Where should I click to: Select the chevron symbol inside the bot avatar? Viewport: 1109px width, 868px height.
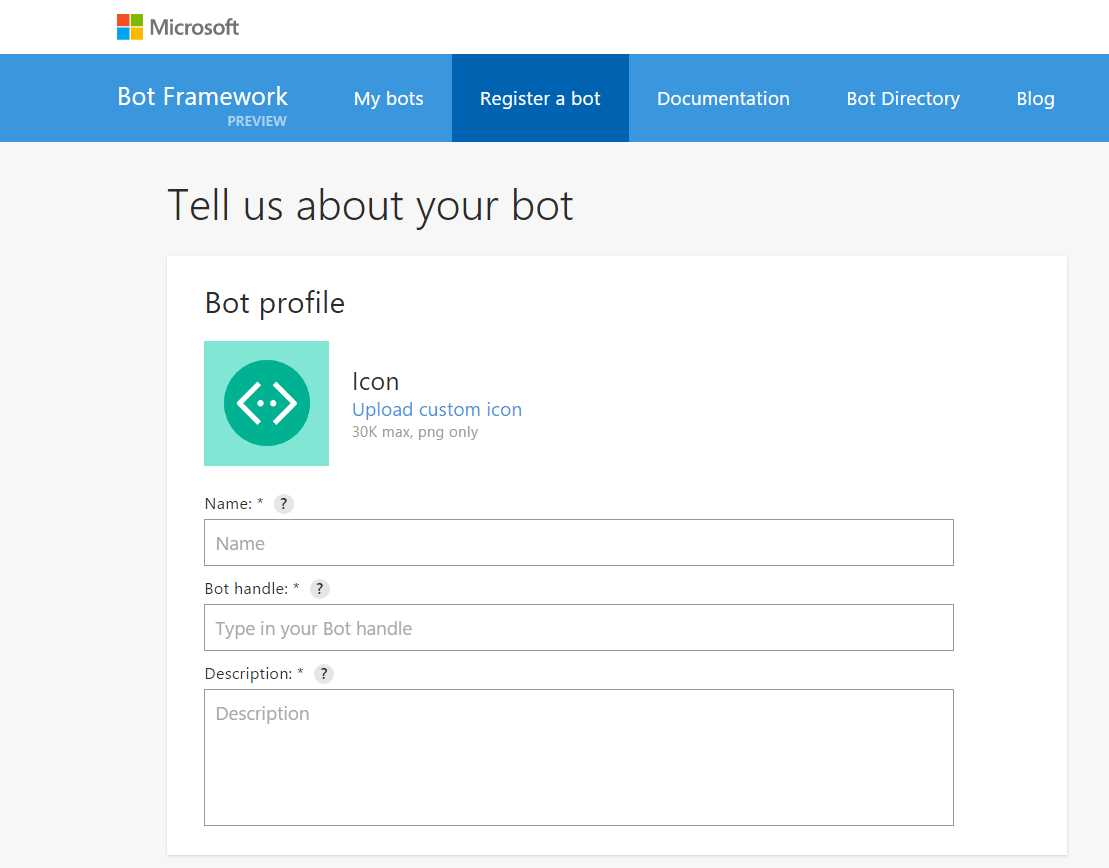point(266,403)
